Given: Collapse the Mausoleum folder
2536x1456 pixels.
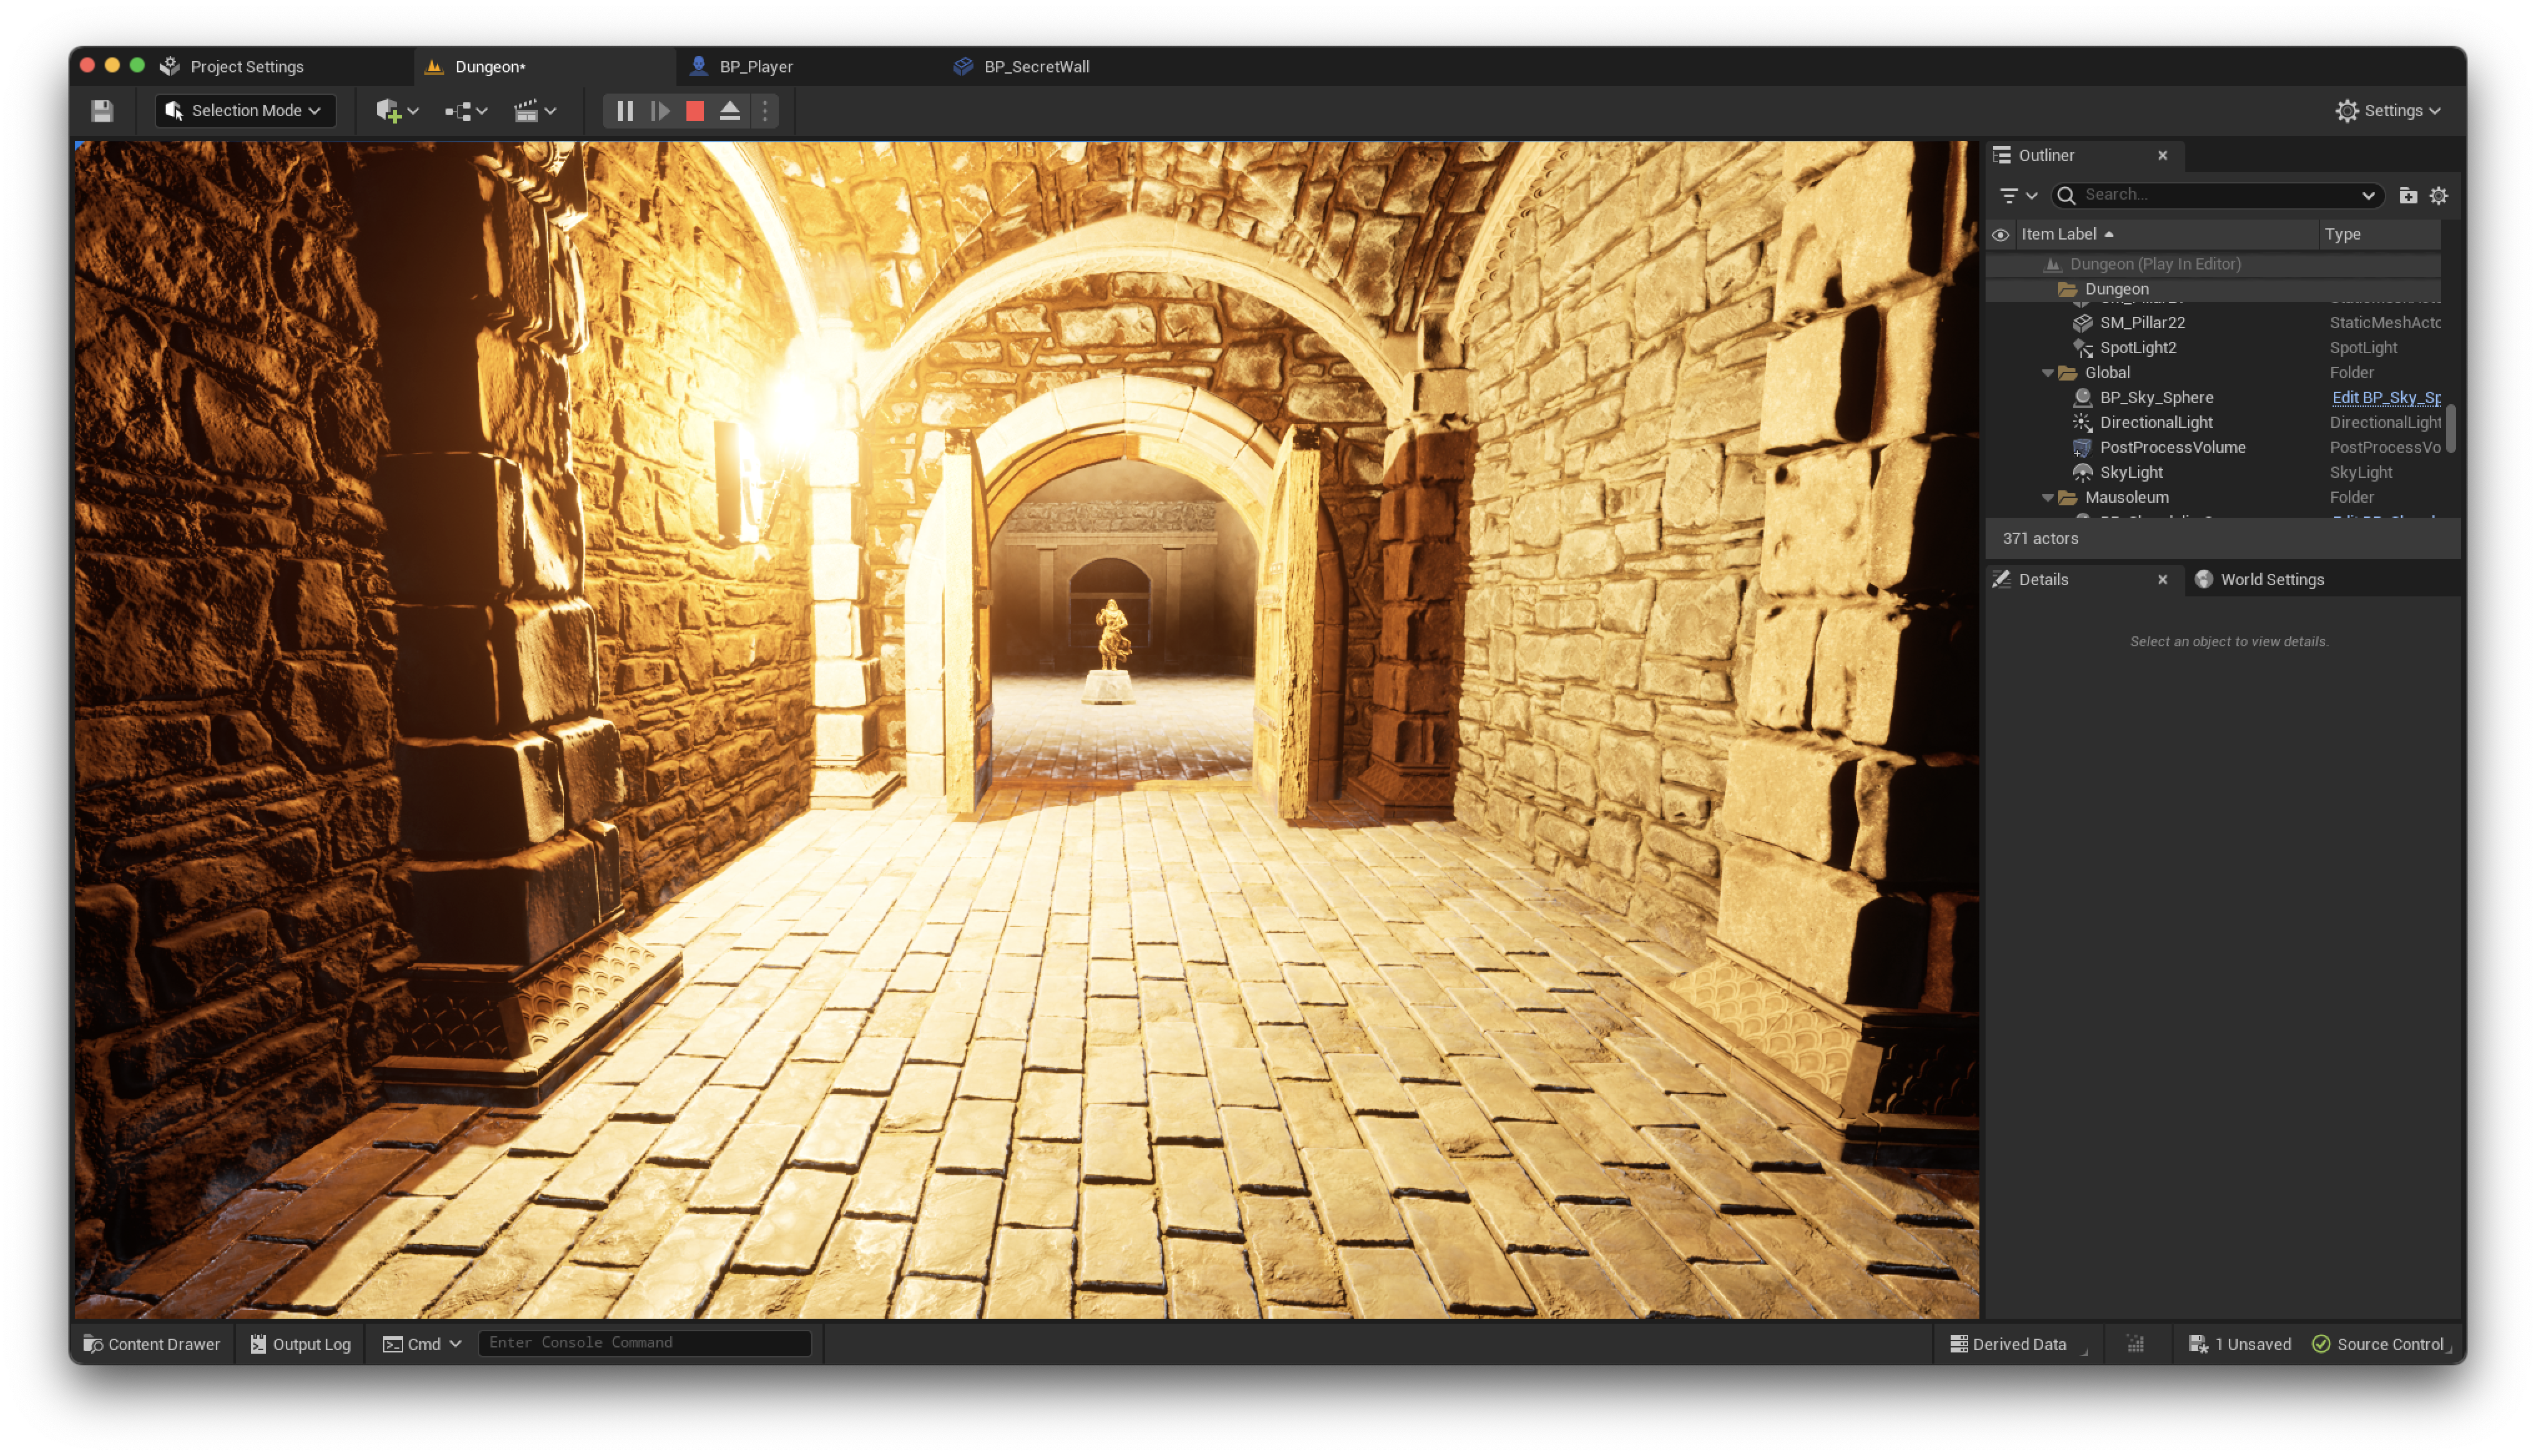Looking at the screenshot, I should click(x=2047, y=498).
